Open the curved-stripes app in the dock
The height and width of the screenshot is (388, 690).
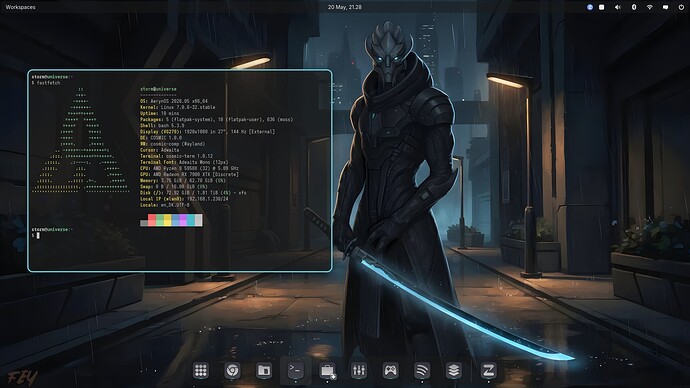pos(422,370)
